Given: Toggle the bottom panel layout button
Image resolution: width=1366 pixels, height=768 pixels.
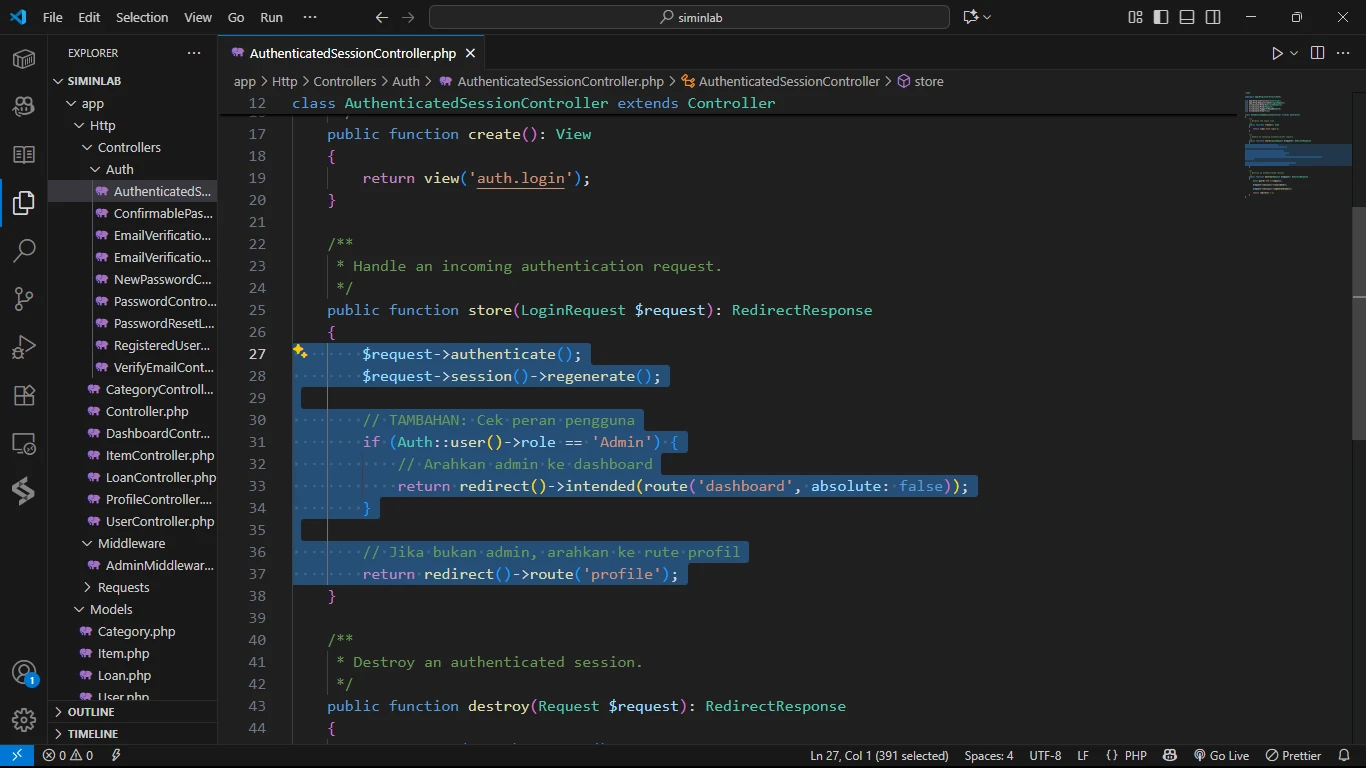Looking at the screenshot, I should [x=1187, y=17].
